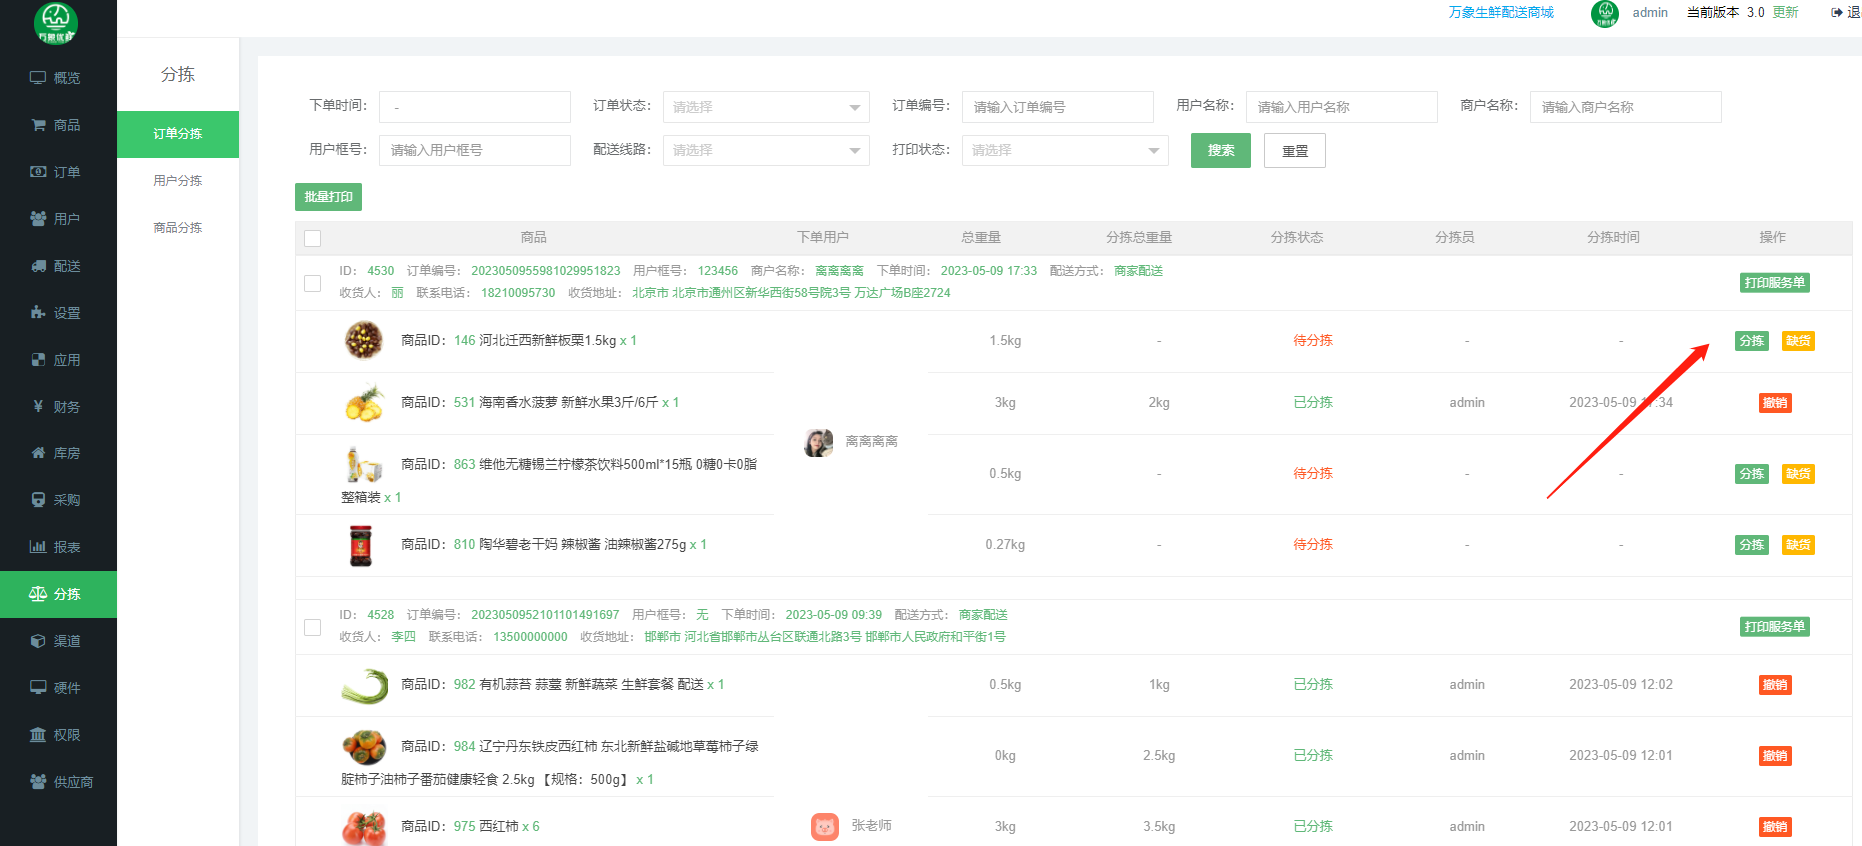This screenshot has width=1862, height=846.
Task: Click the admin avatar icon in header
Action: click(1604, 13)
